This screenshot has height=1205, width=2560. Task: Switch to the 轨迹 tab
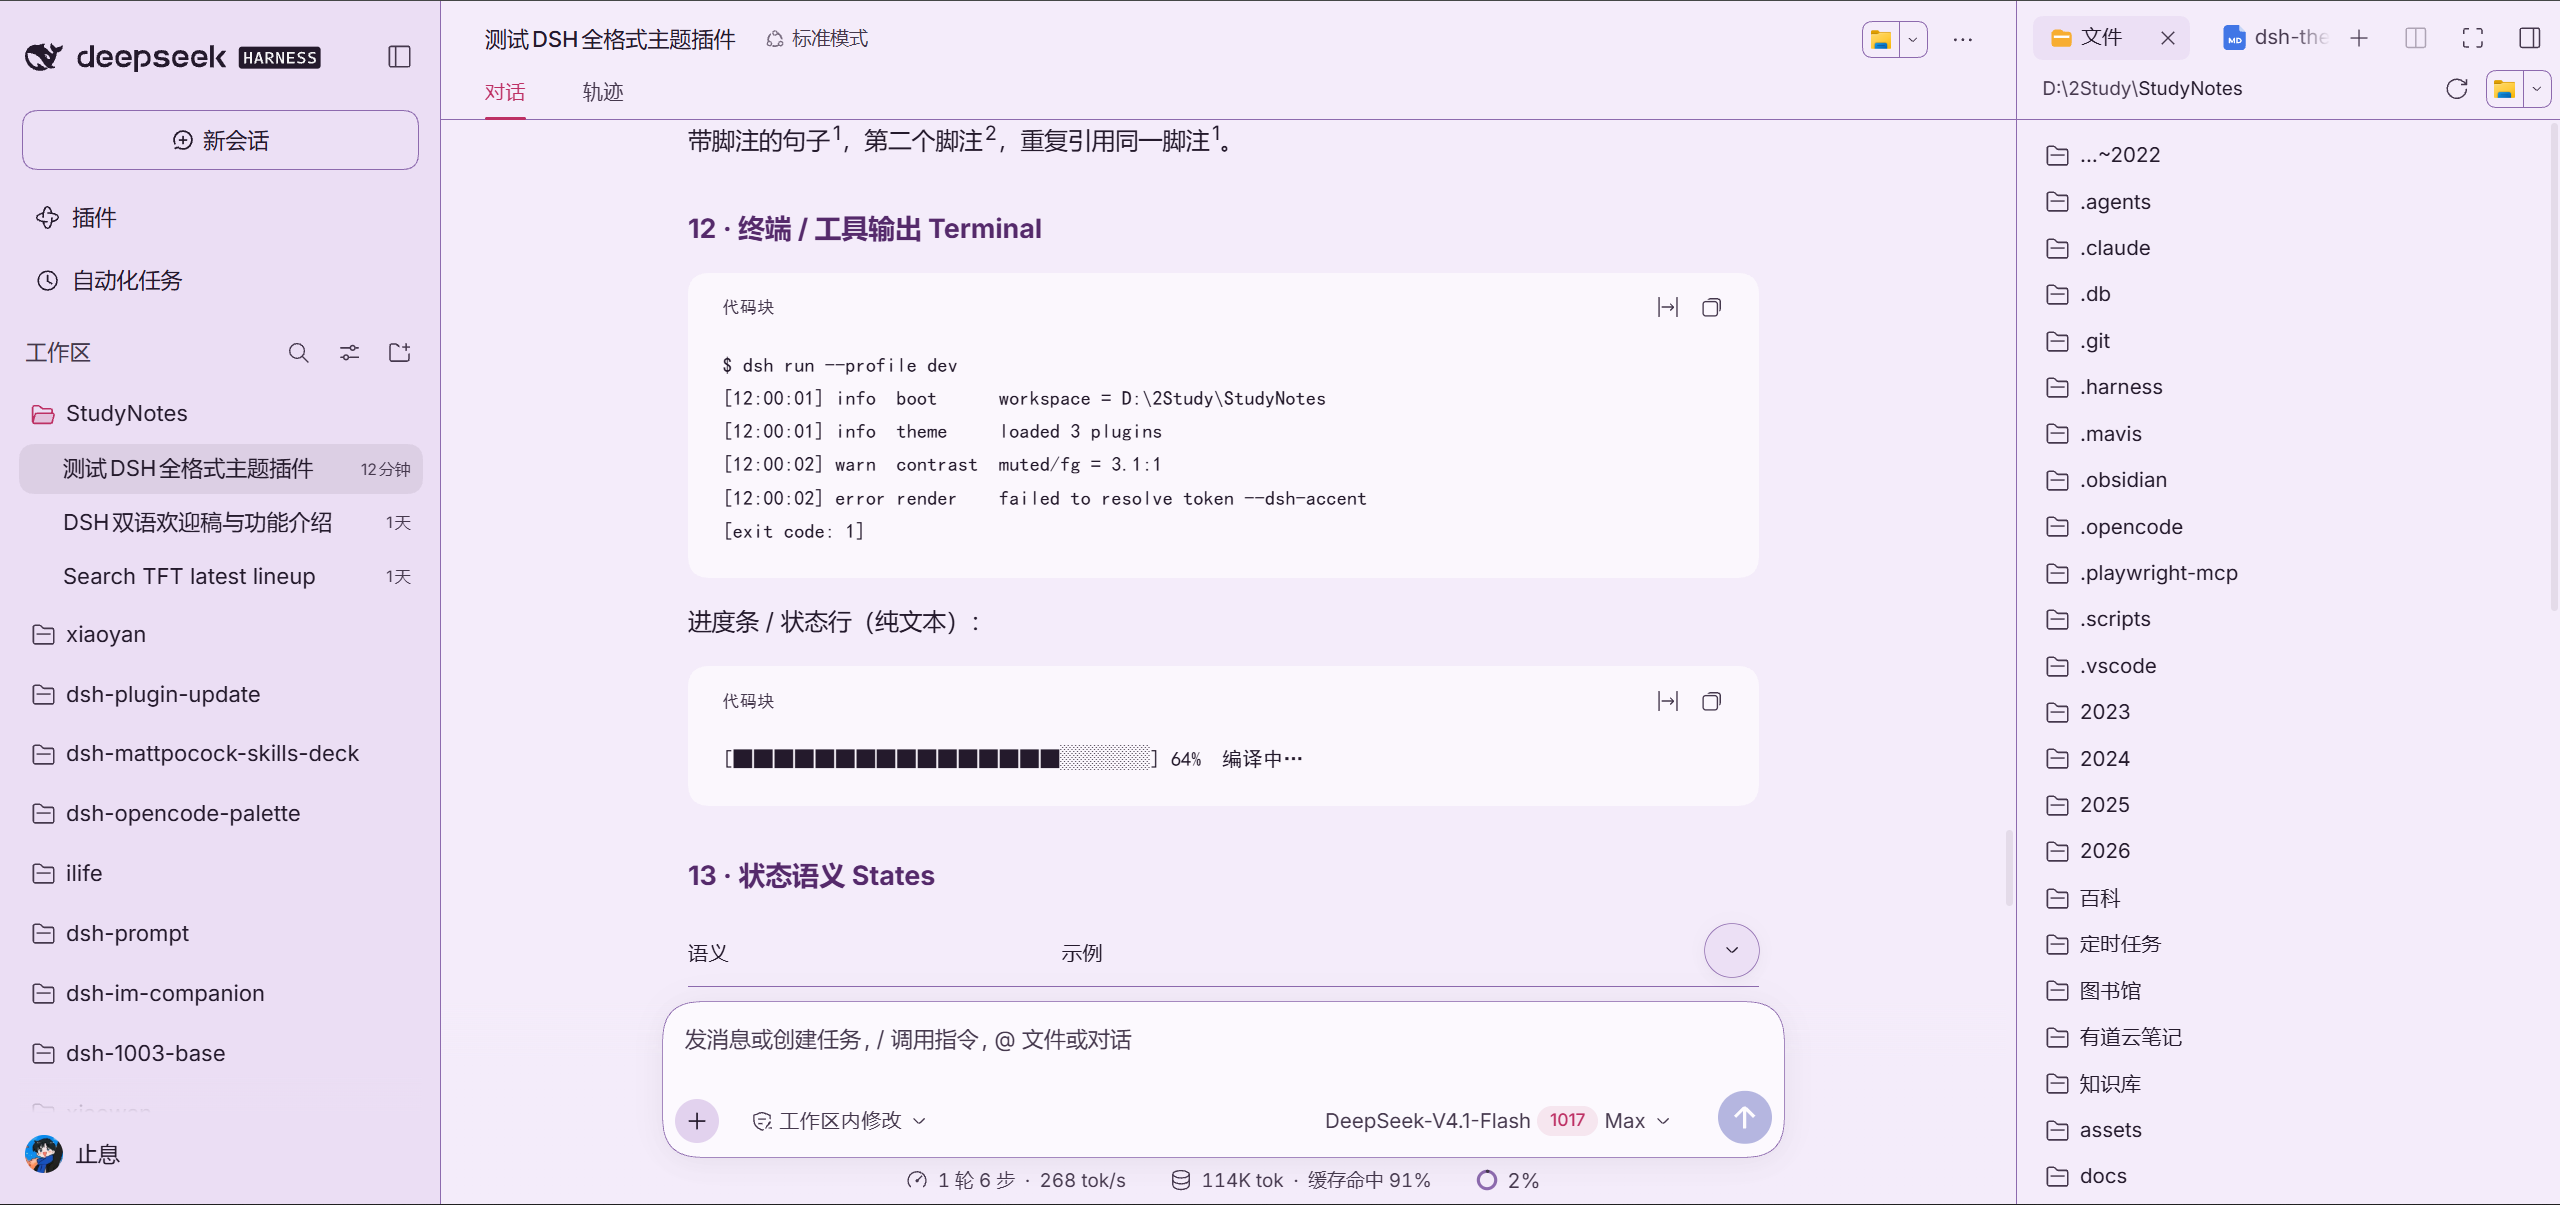(603, 92)
